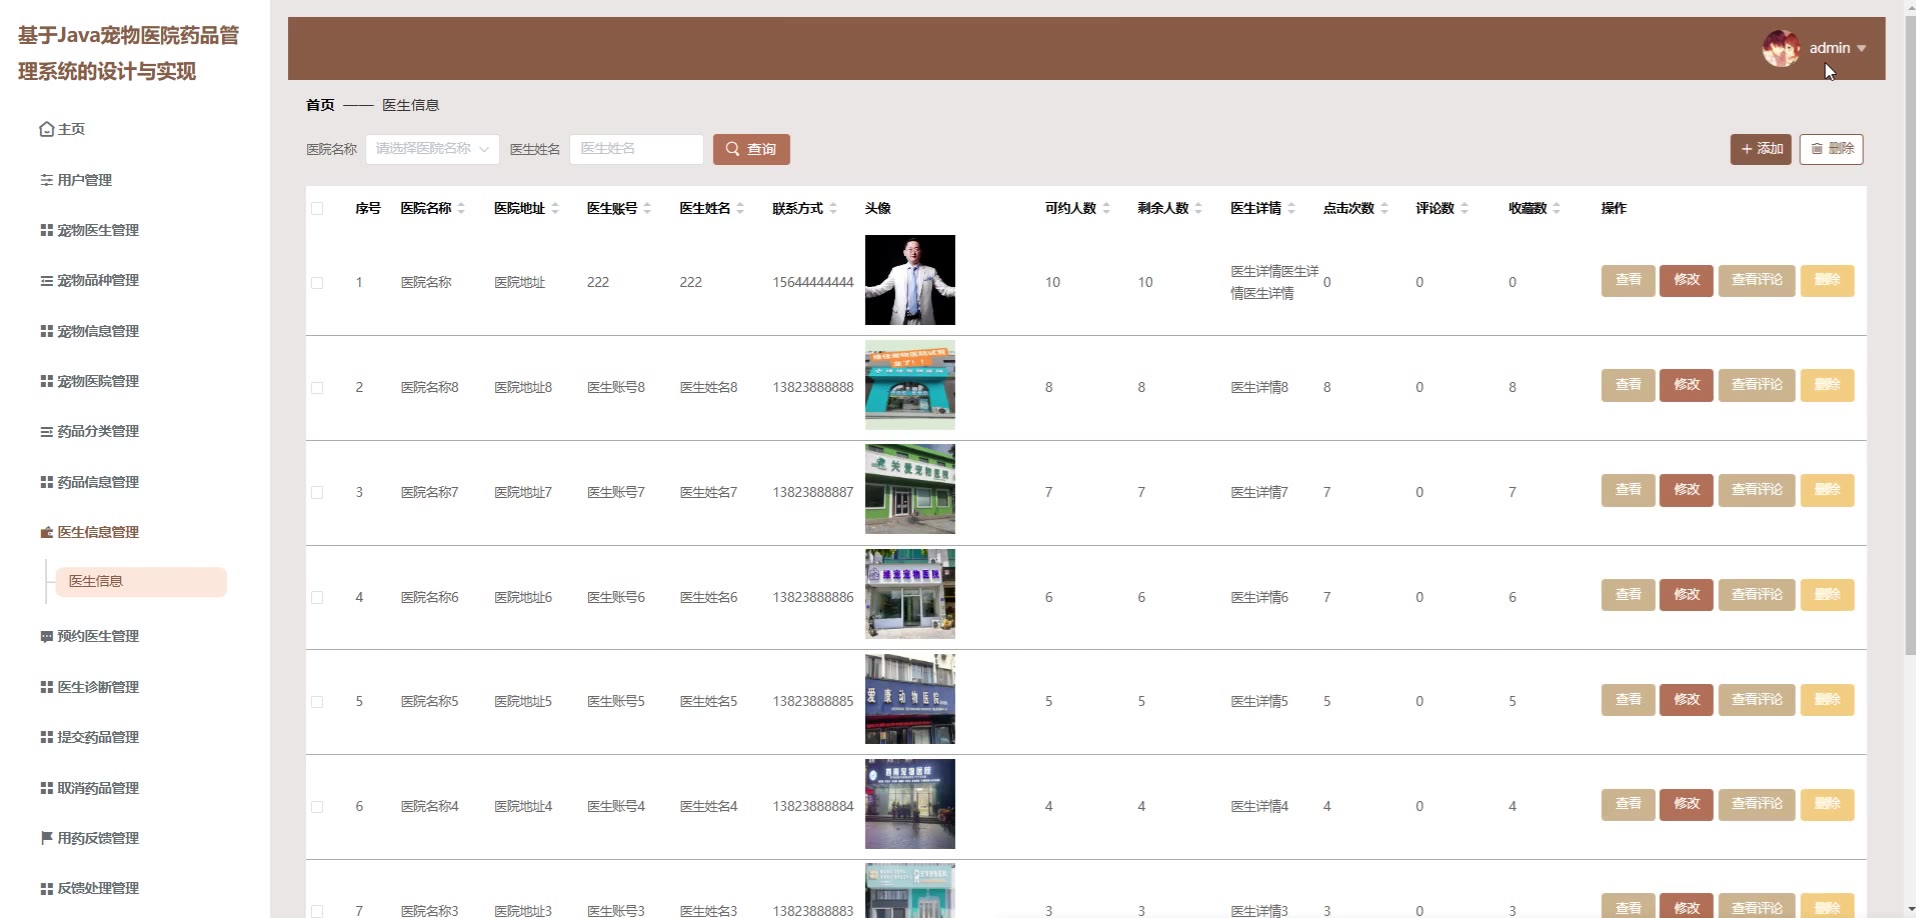Check the checkbox for row 1
This screenshot has height=918, width=1916.
coord(317,283)
